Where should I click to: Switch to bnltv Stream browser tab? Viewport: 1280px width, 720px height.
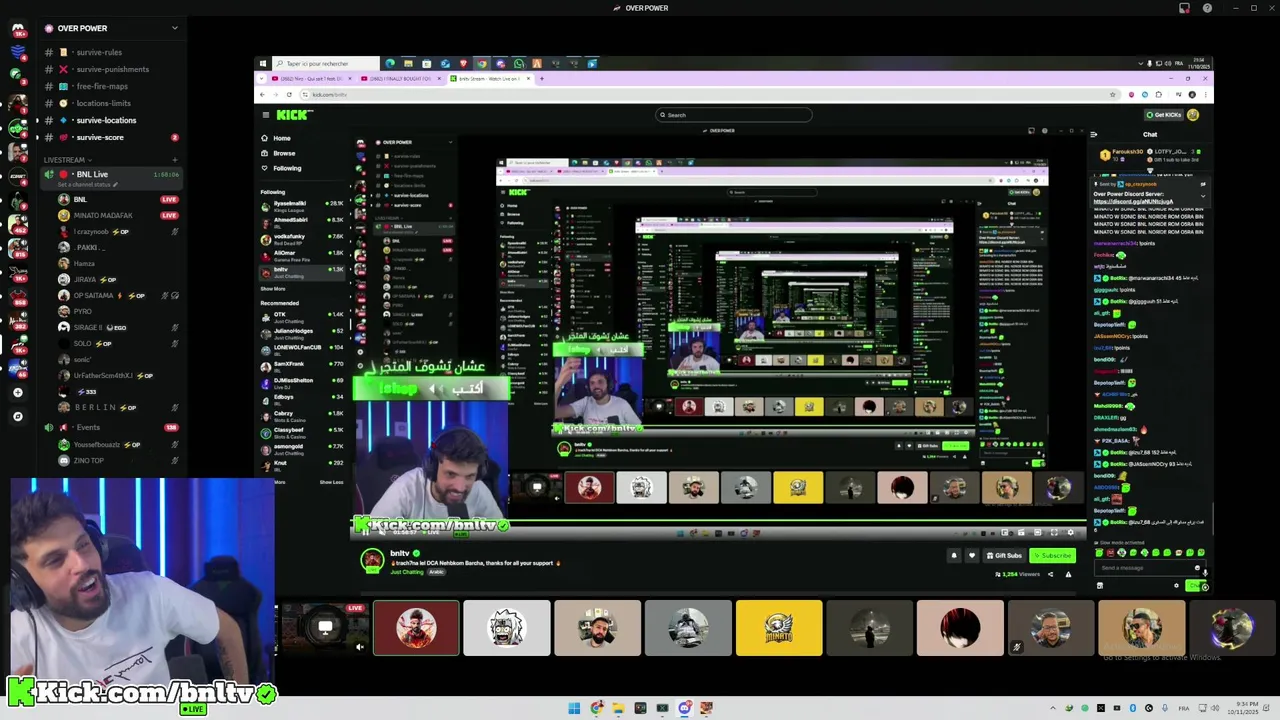pos(492,79)
